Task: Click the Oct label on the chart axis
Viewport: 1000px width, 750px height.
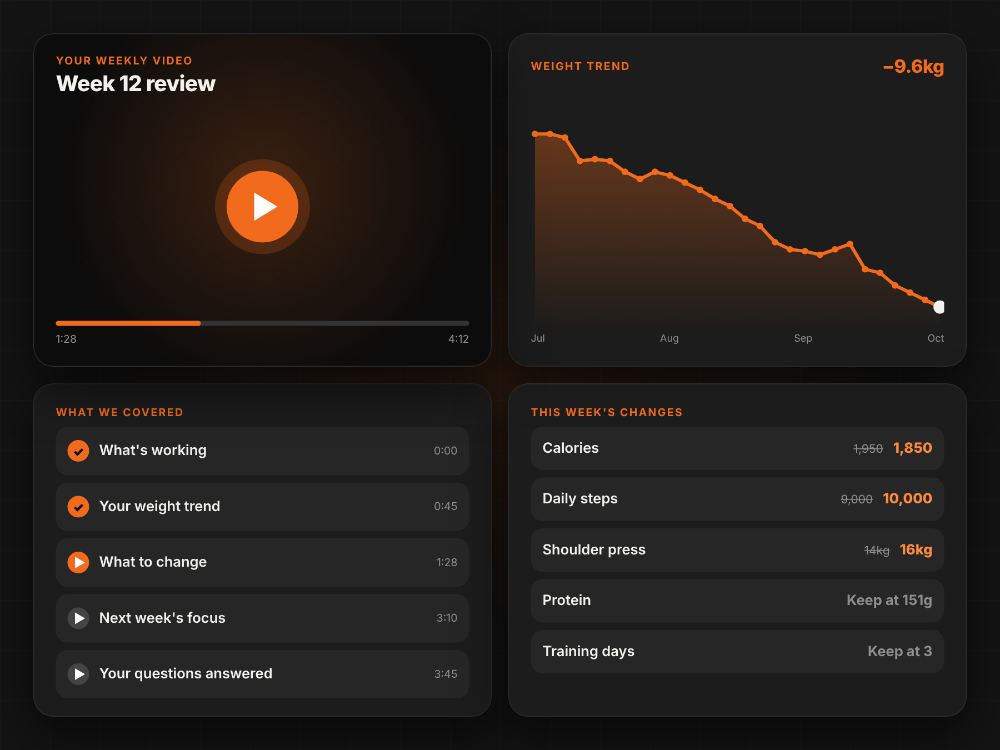Action: click(x=936, y=339)
